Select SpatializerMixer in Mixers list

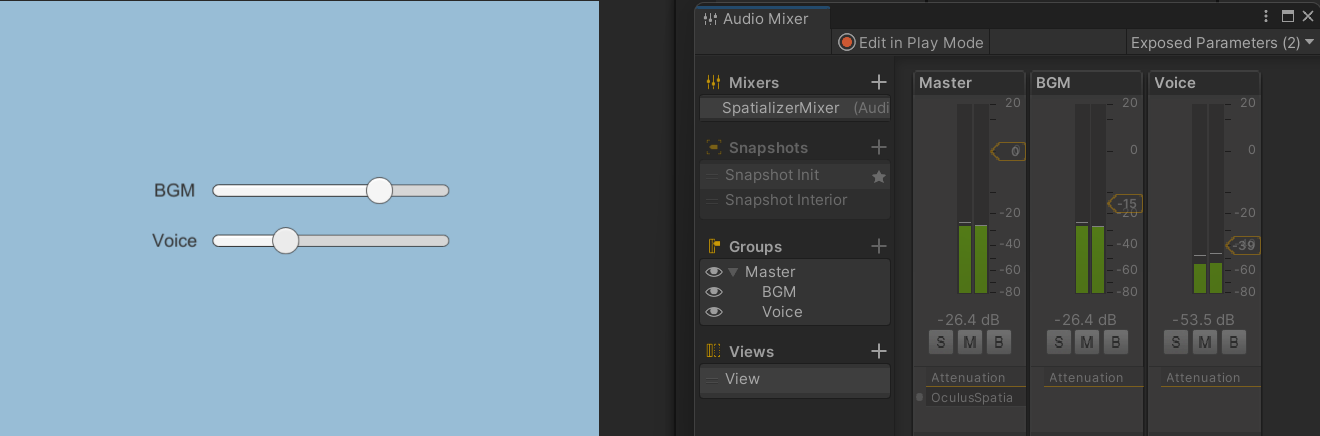pyautogui.click(x=795, y=108)
